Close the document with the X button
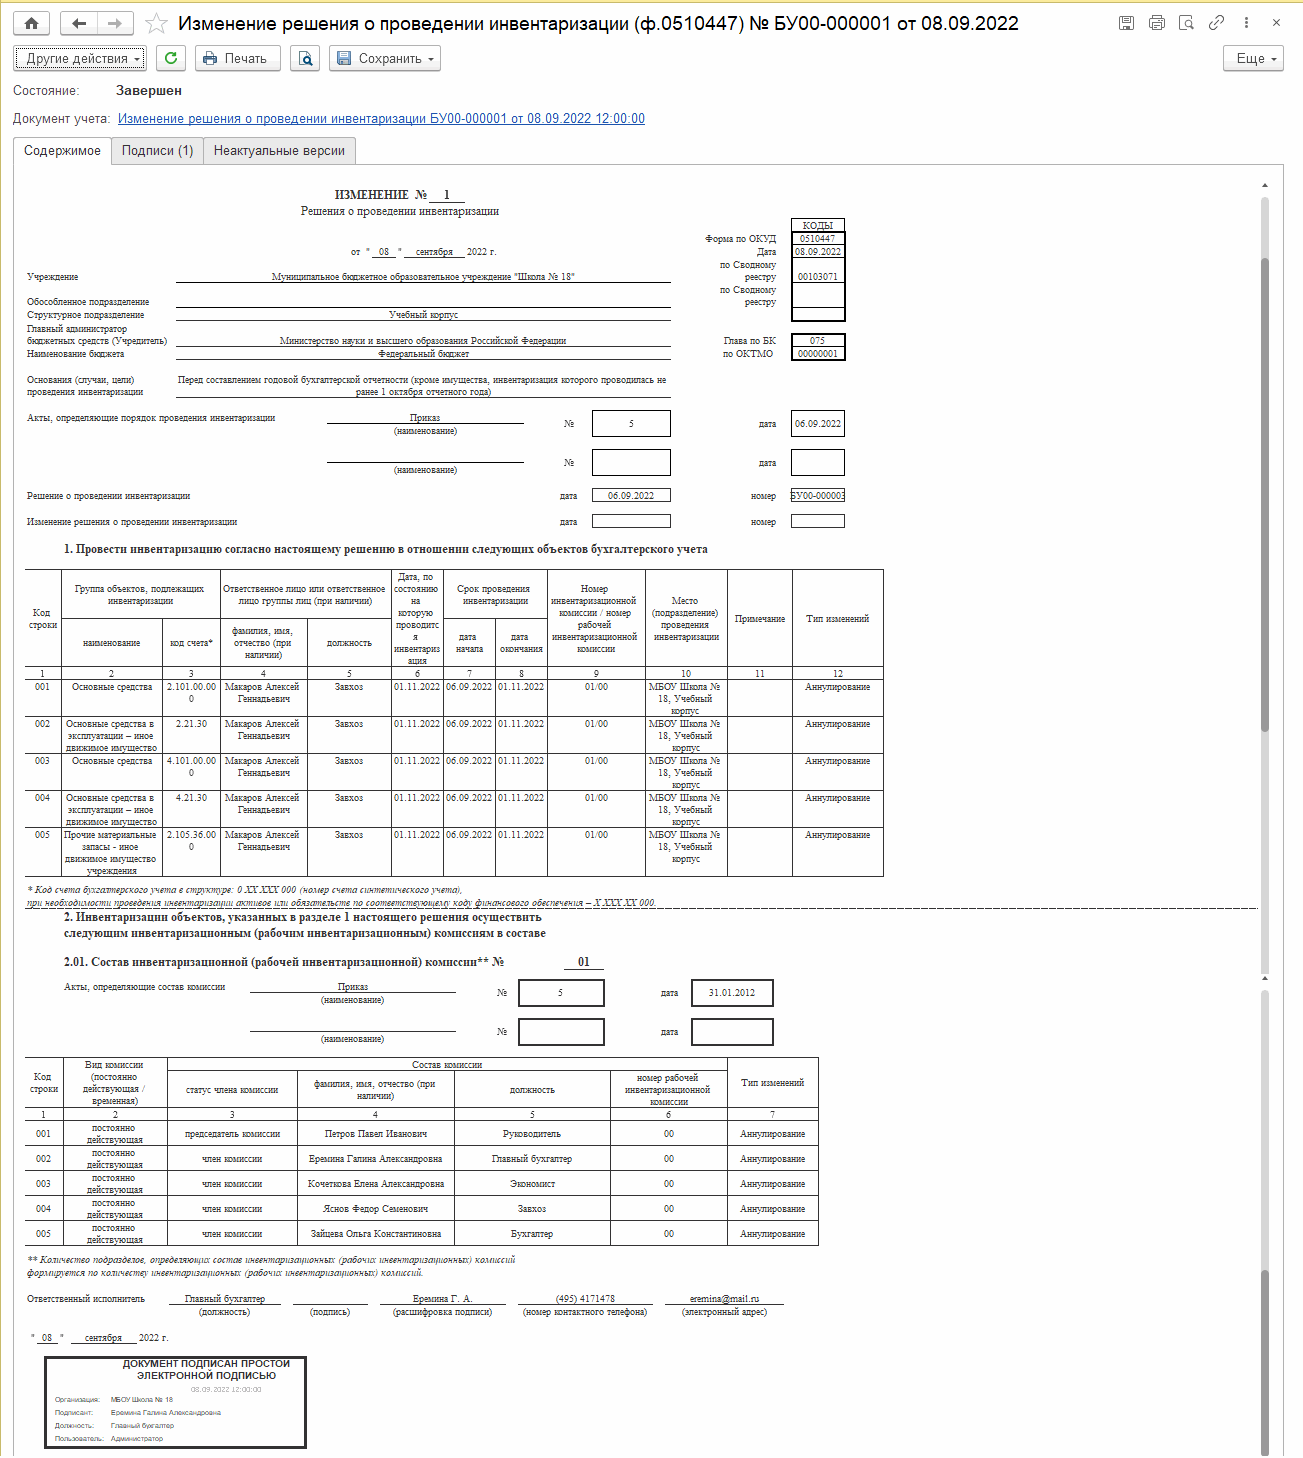1303x1458 pixels. click(1276, 23)
